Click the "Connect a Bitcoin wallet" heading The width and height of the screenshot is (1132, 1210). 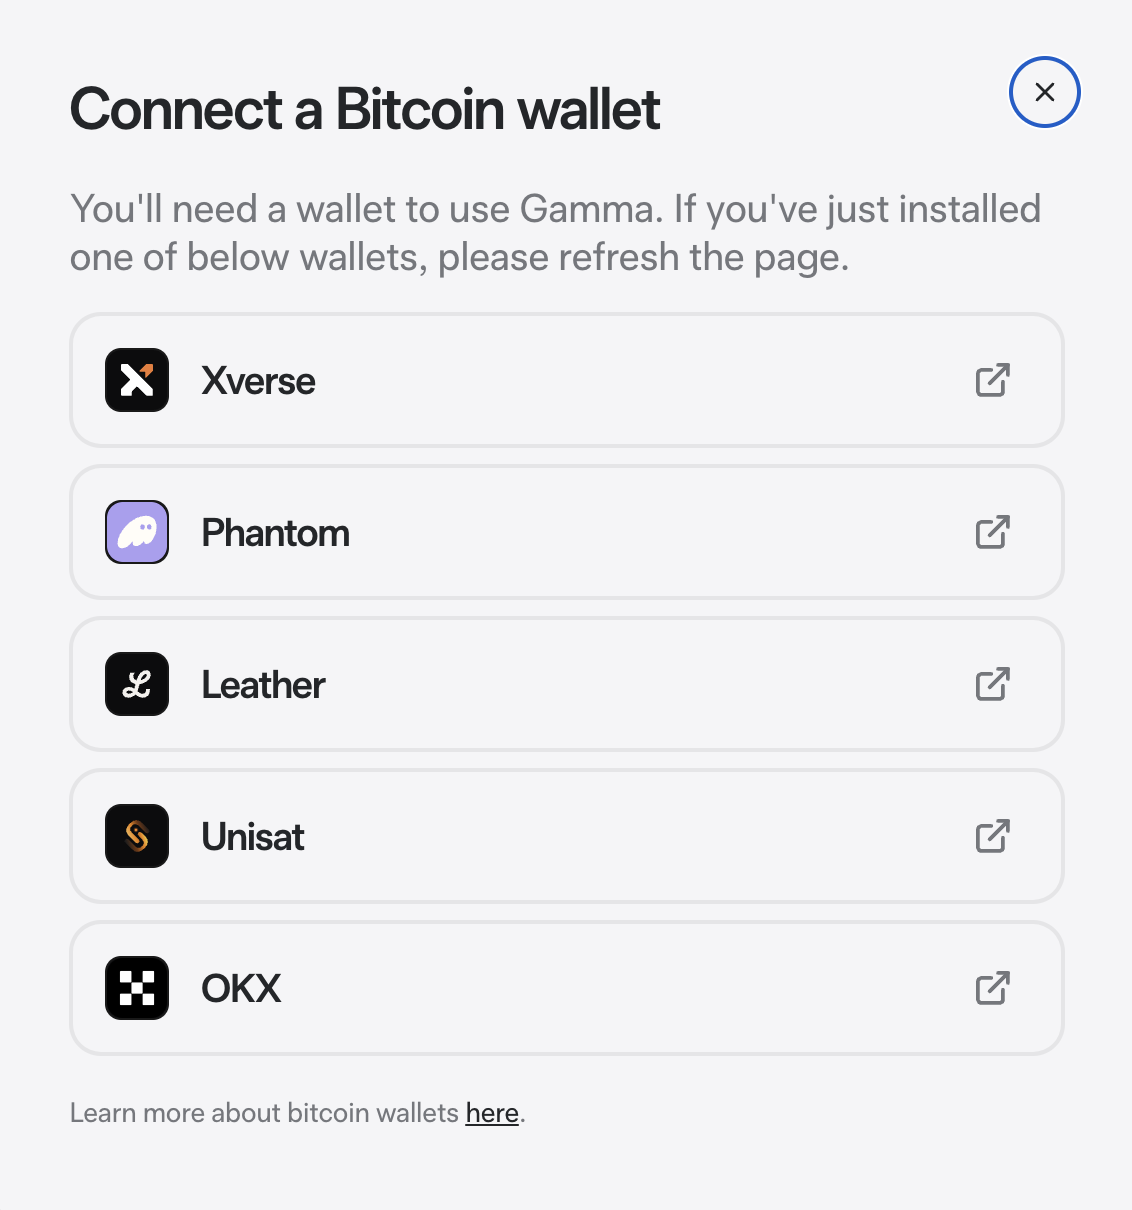365,109
